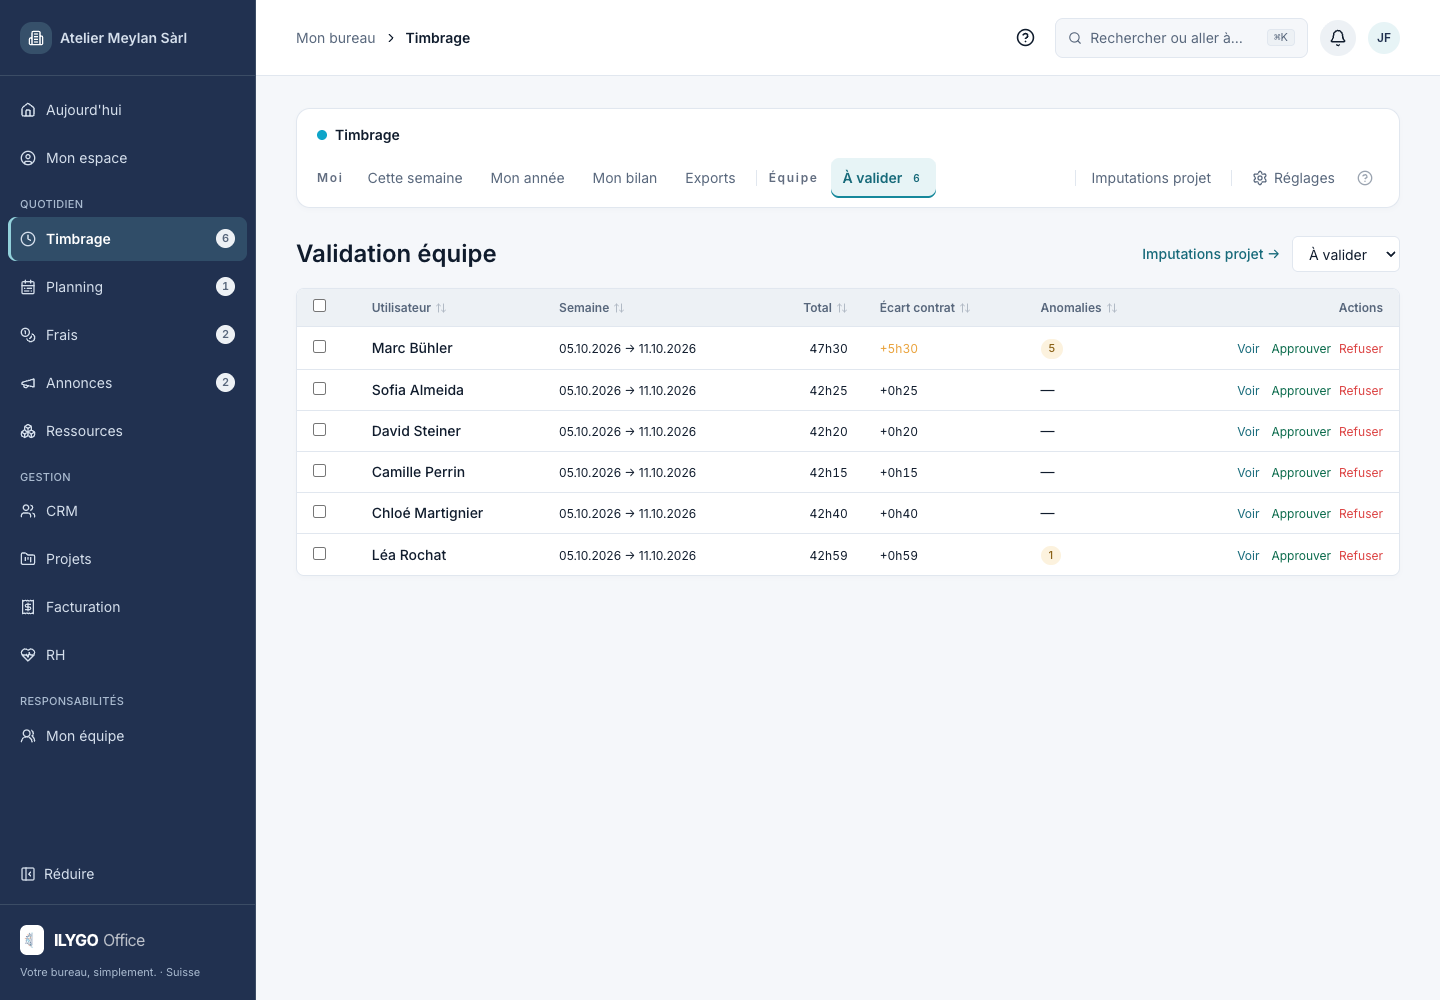Viewport: 1440px width, 1000px height.
Task: Click the Planning calendar icon
Action: 28,287
